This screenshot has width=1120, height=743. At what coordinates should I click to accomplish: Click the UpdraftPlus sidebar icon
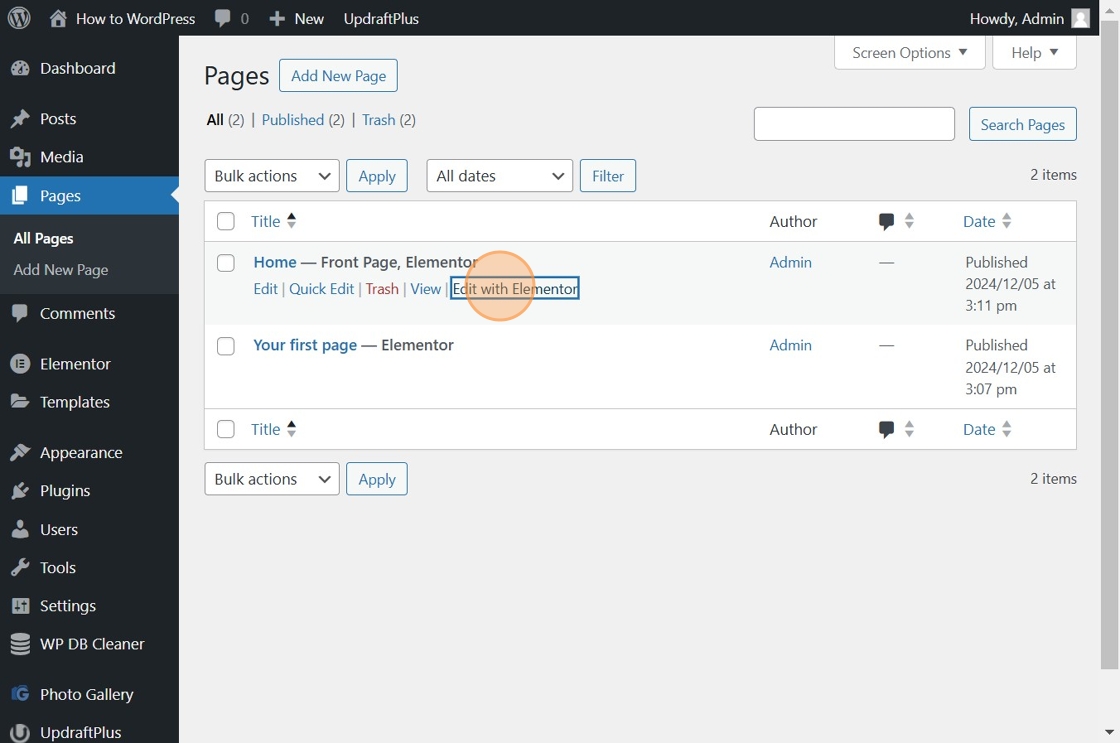(20, 732)
